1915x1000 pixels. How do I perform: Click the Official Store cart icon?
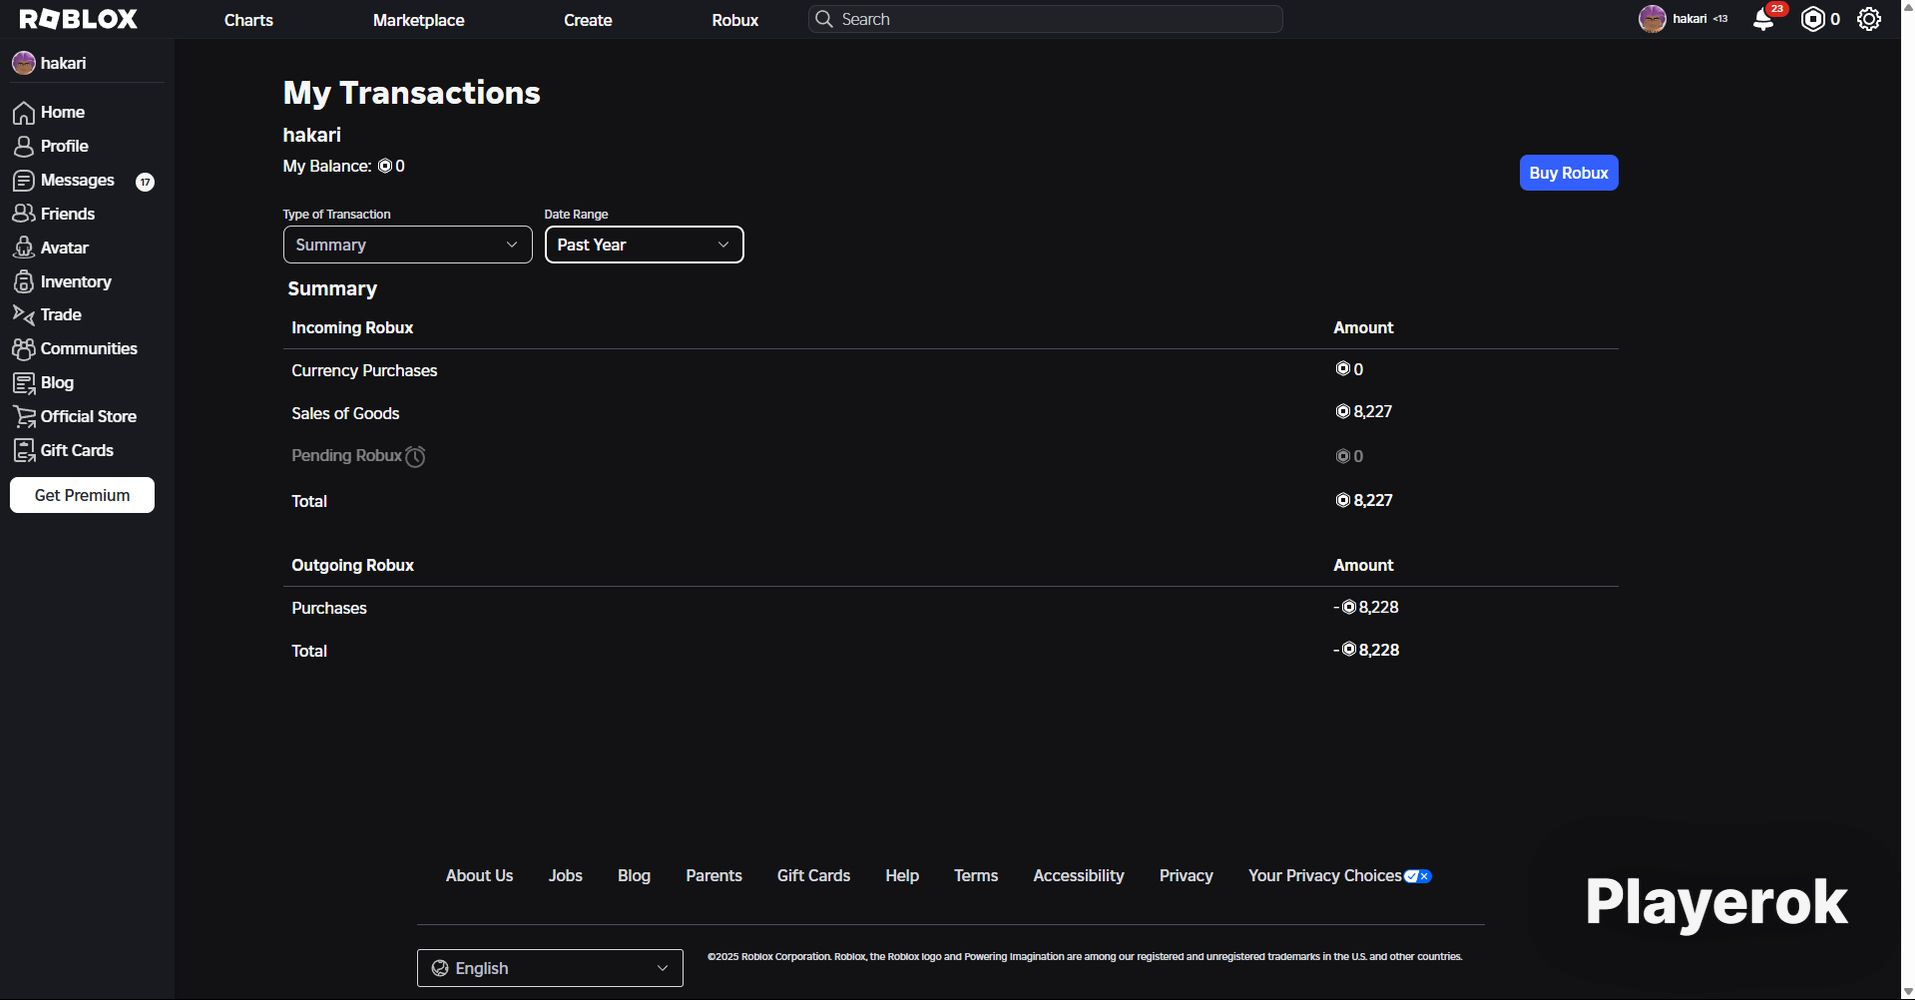(24, 417)
